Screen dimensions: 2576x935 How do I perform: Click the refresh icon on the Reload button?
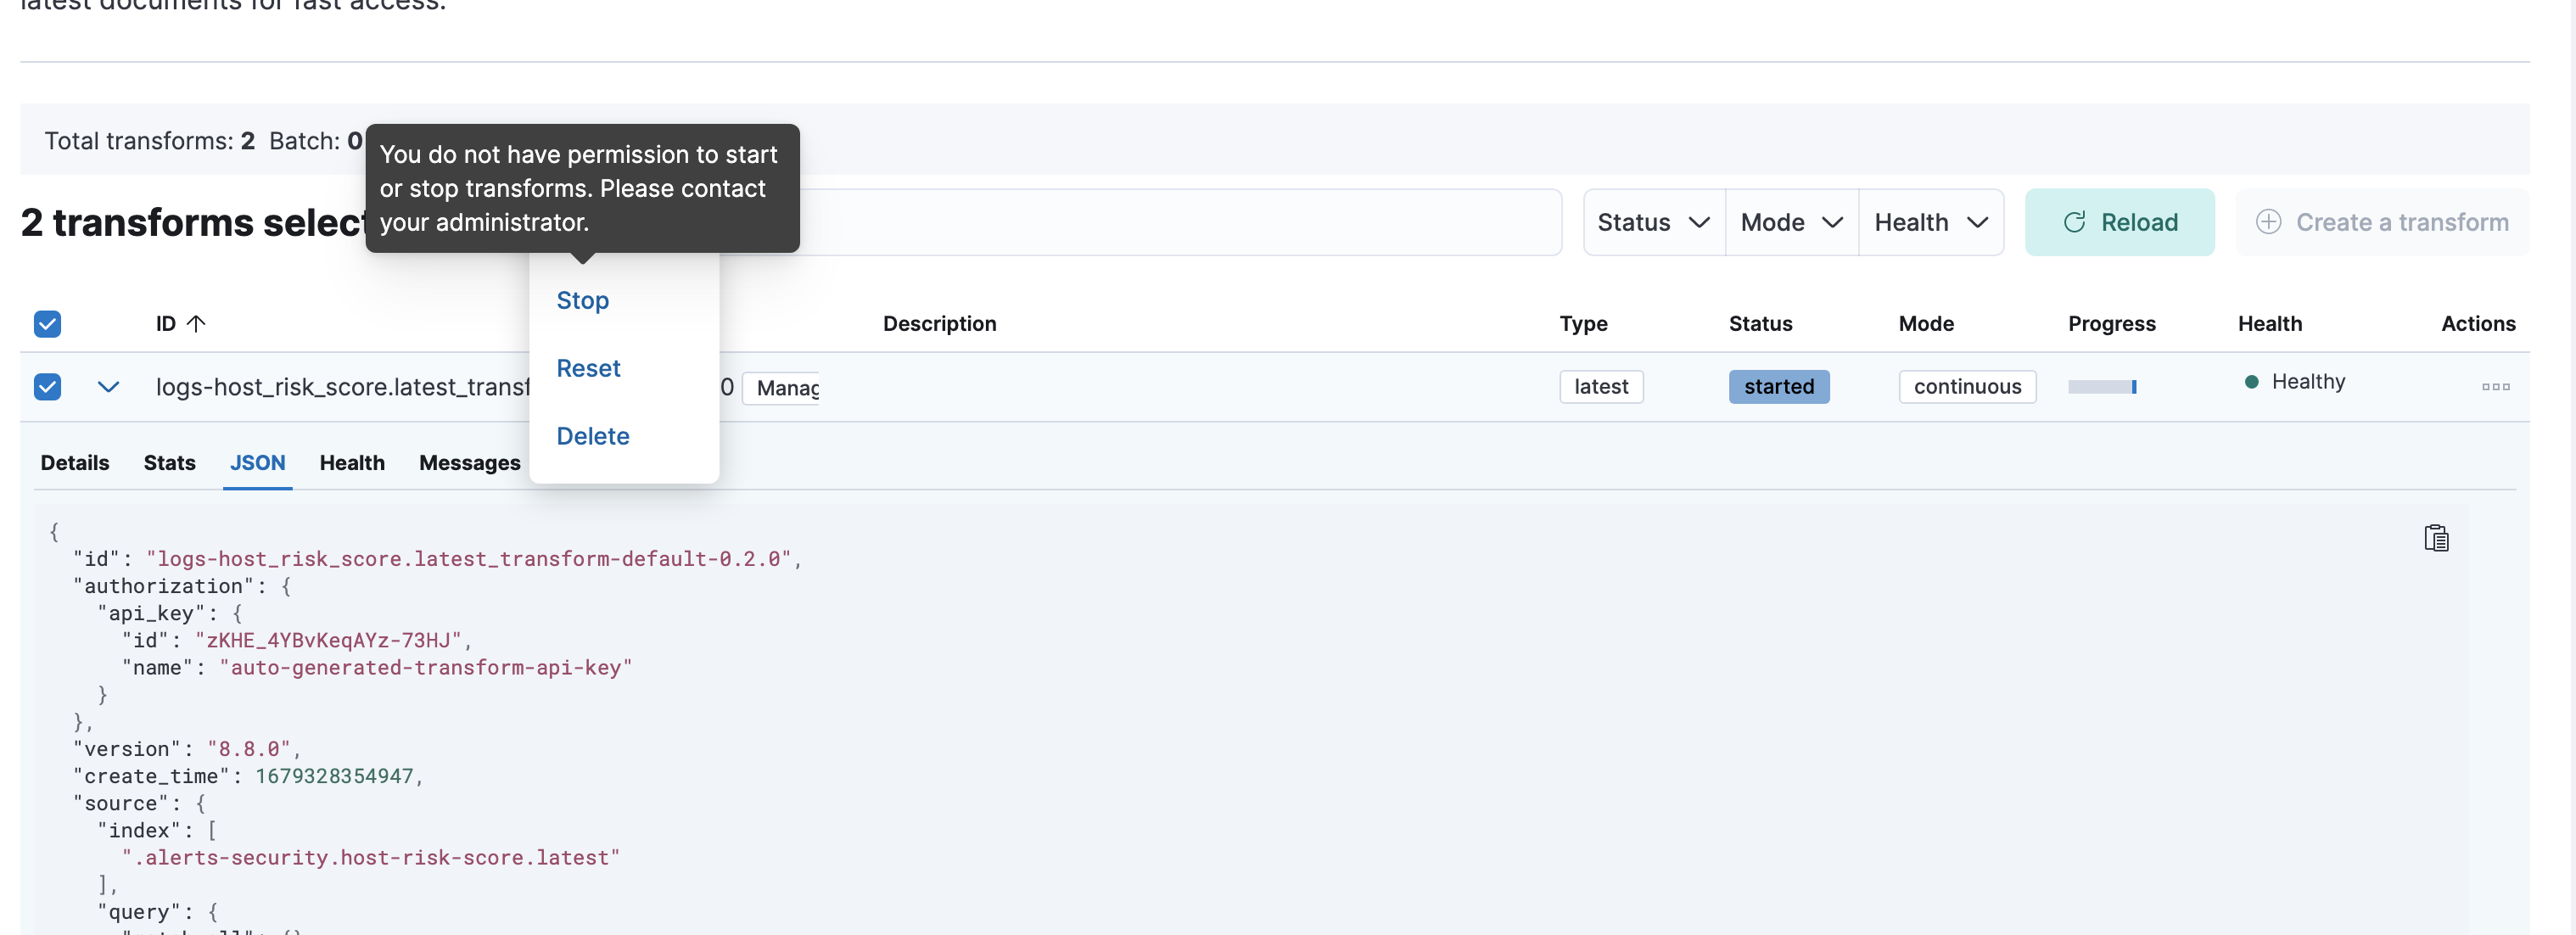click(x=2076, y=222)
